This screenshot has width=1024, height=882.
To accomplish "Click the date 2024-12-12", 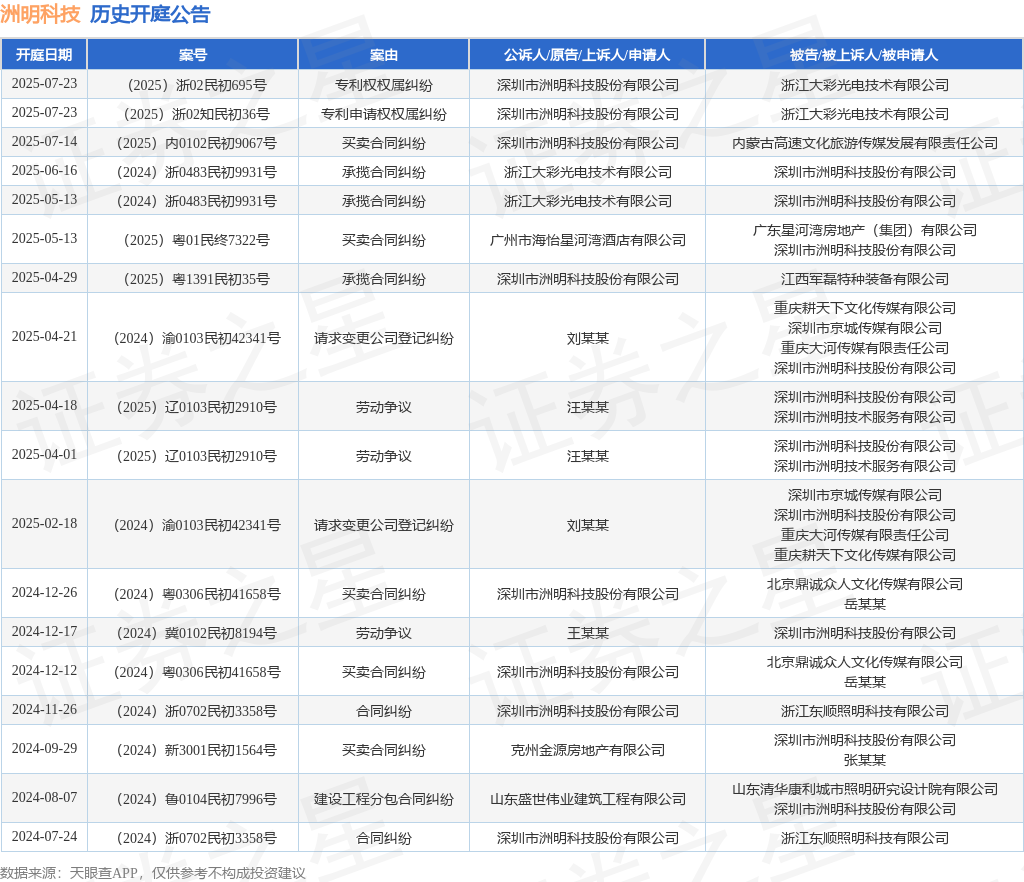I will (44, 670).
